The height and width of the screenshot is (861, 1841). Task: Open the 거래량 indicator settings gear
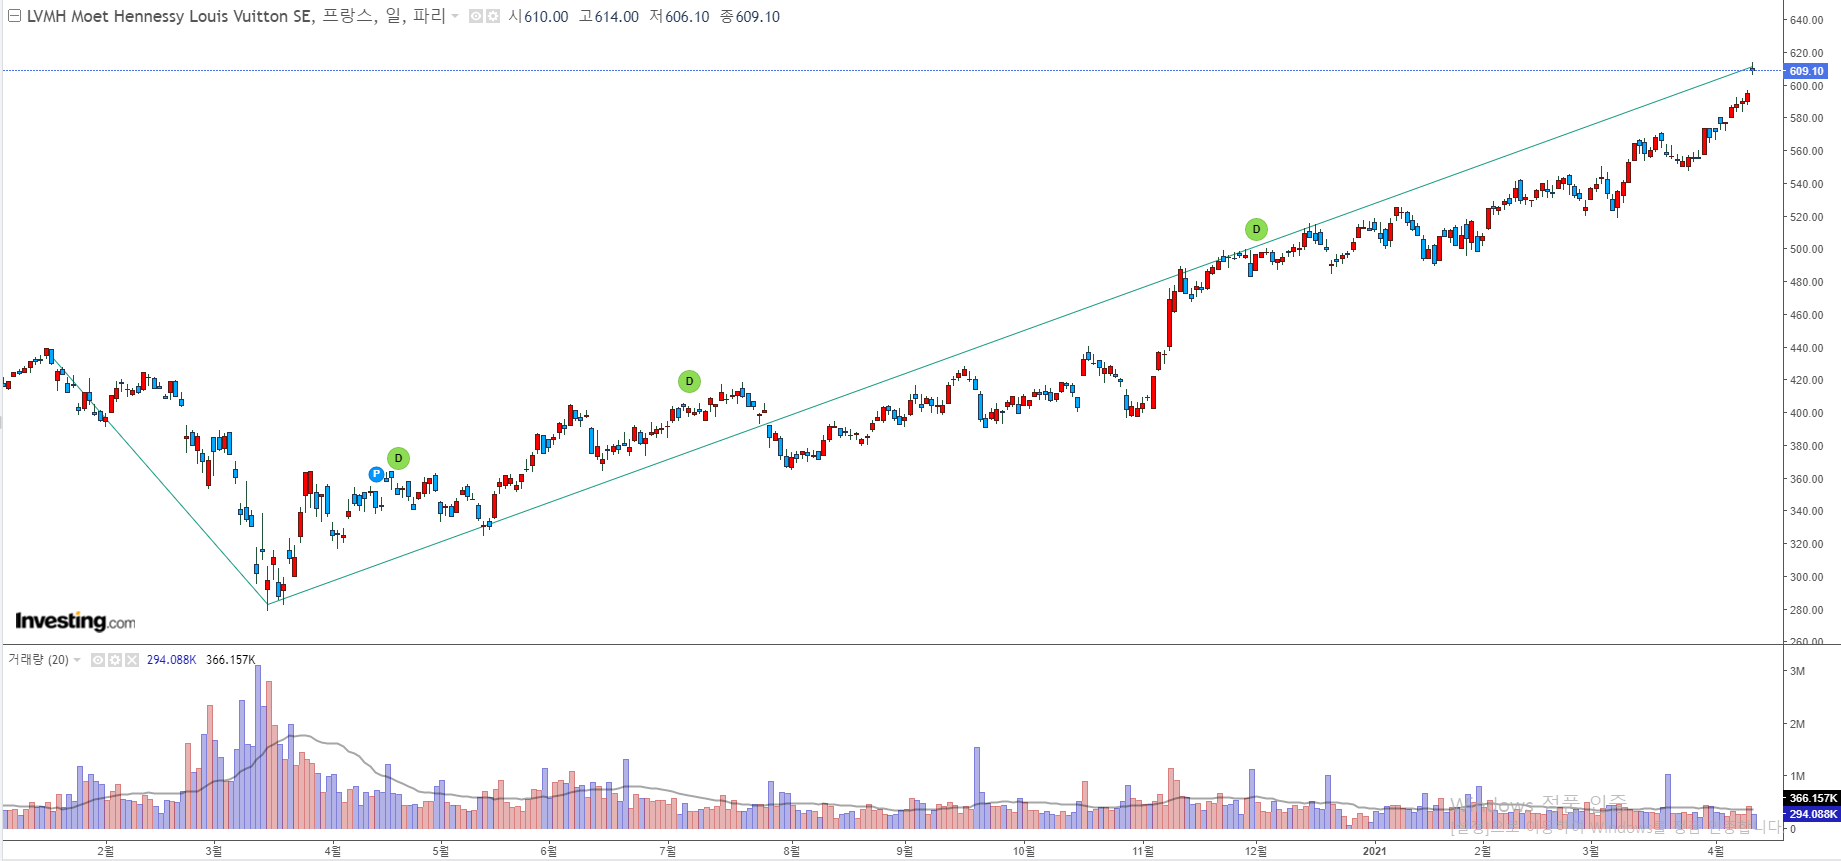(115, 660)
